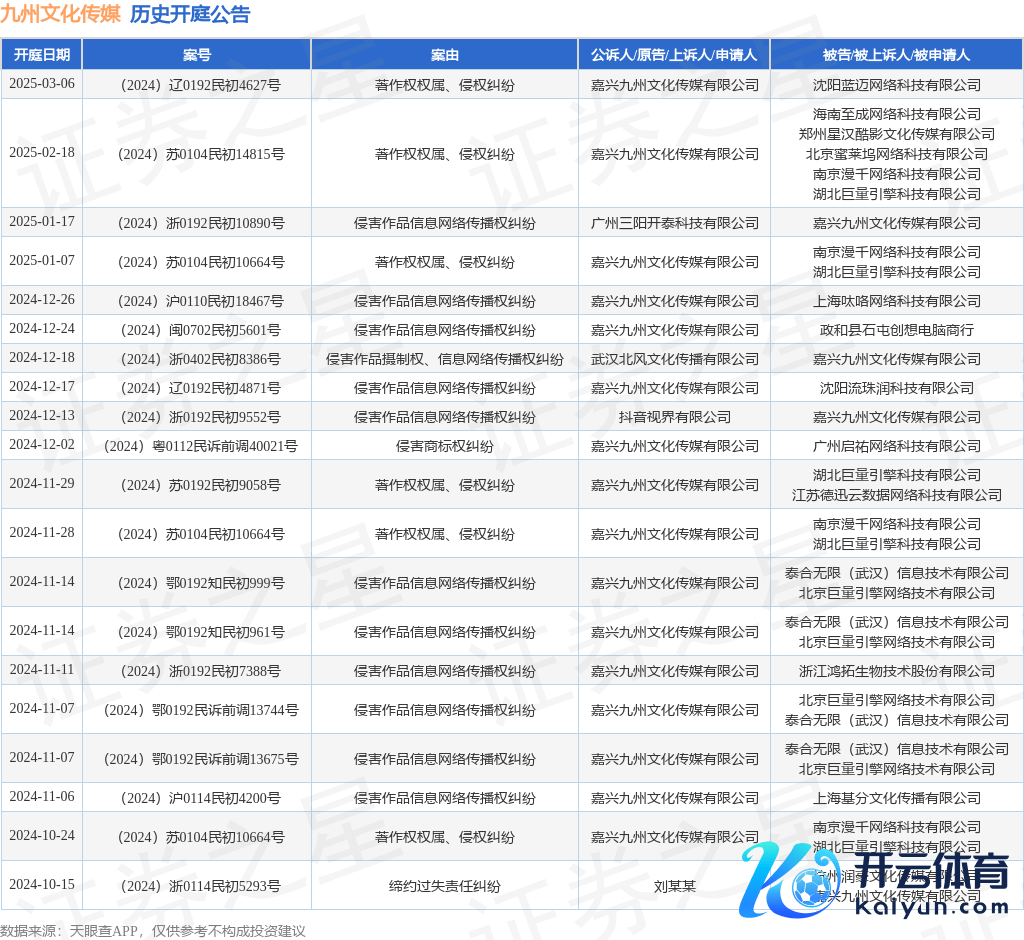
Task: Select the 侵害商标权纠纷 case cause cell
Action: point(445,446)
